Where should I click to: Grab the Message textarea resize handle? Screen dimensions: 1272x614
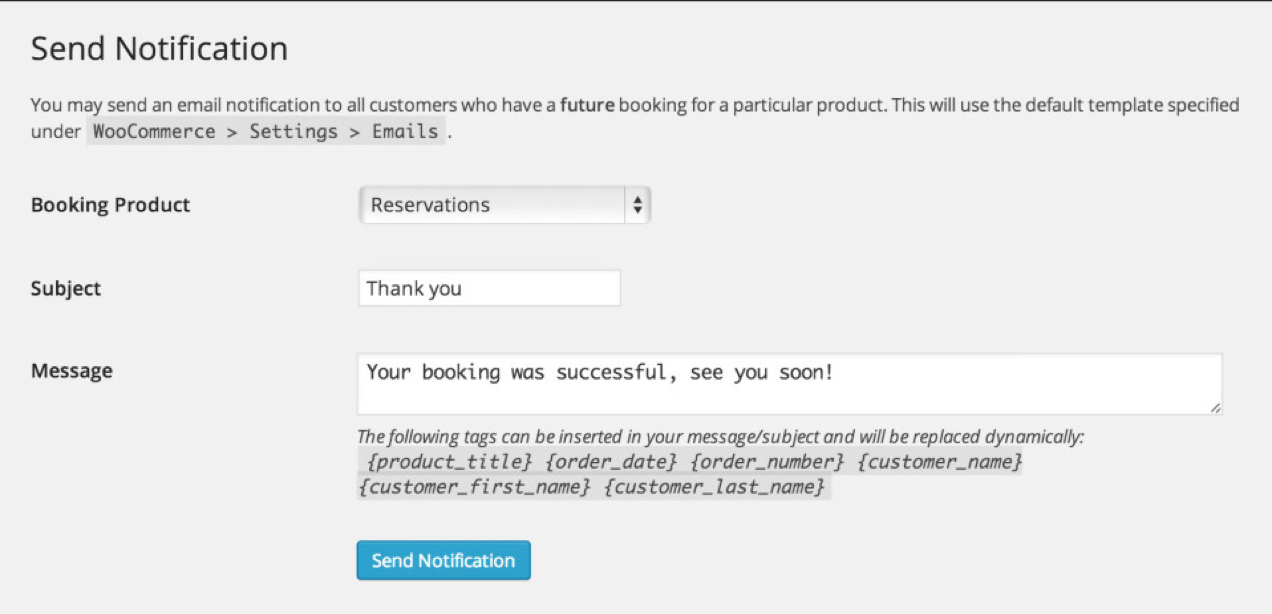pos(1215,408)
